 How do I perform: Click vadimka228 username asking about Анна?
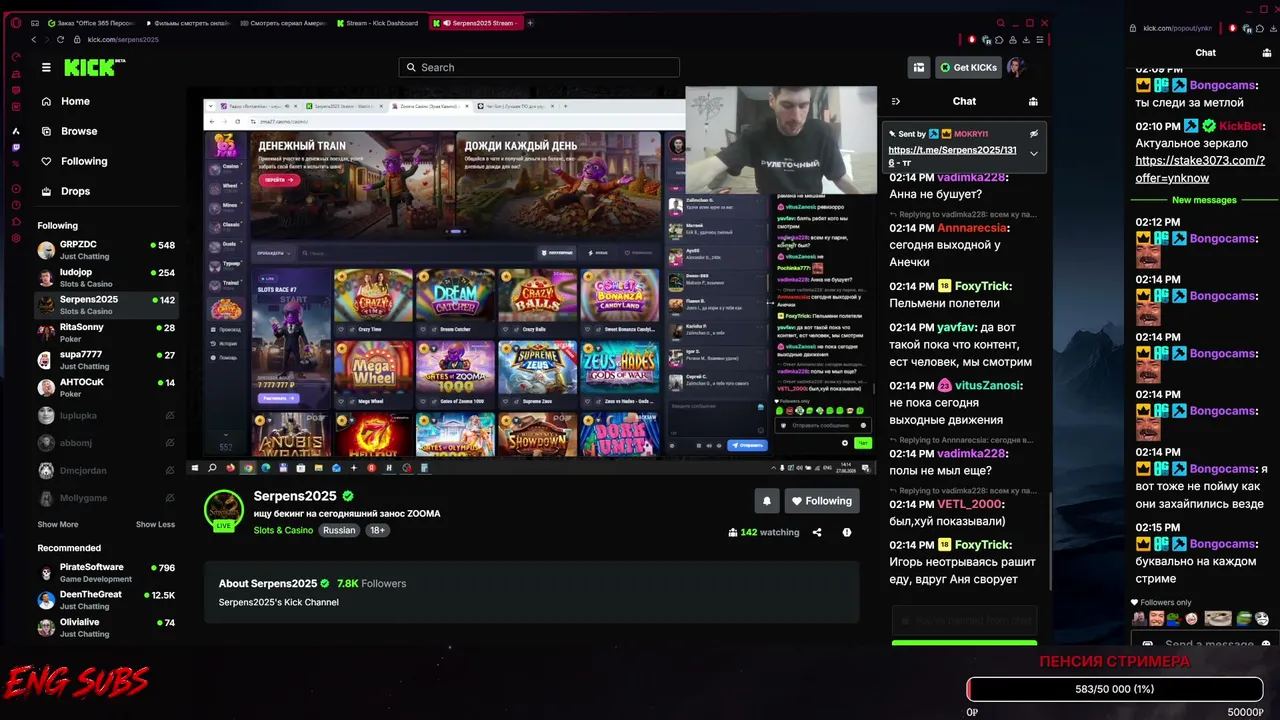[x=971, y=177]
